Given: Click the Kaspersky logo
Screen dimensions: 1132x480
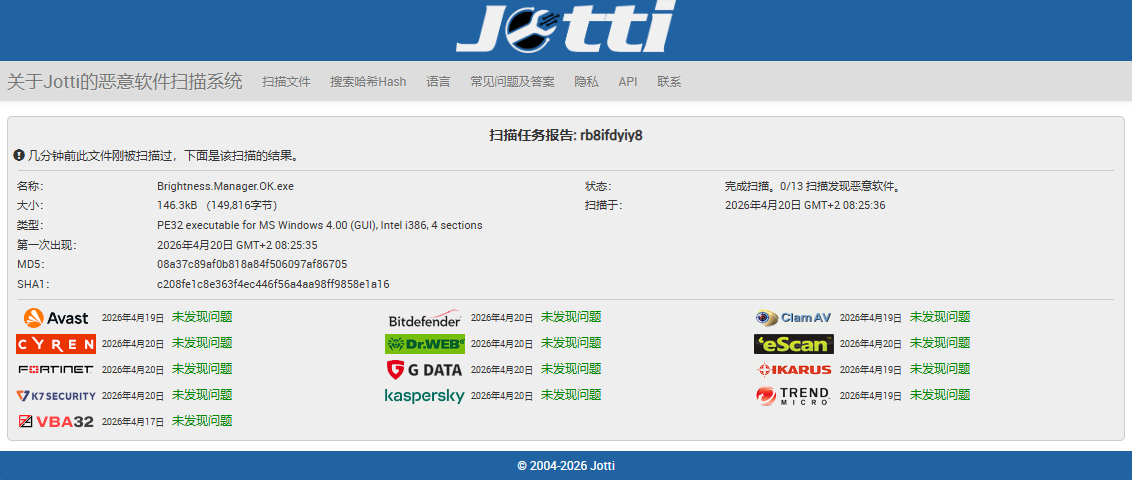Looking at the screenshot, I should [x=424, y=396].
